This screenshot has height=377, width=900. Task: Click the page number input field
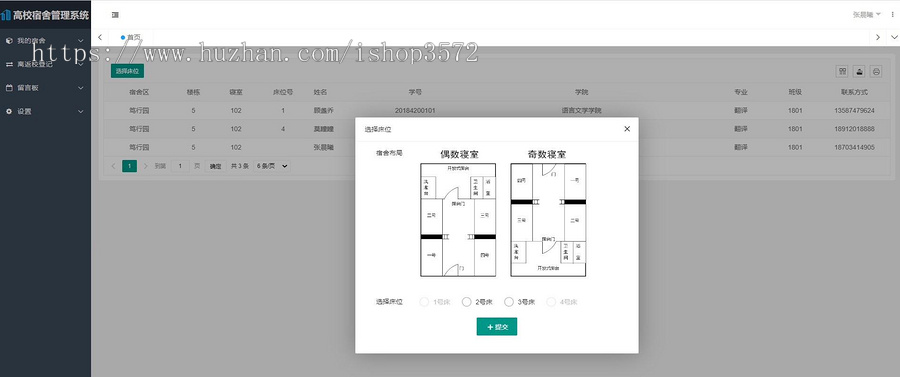180,166
